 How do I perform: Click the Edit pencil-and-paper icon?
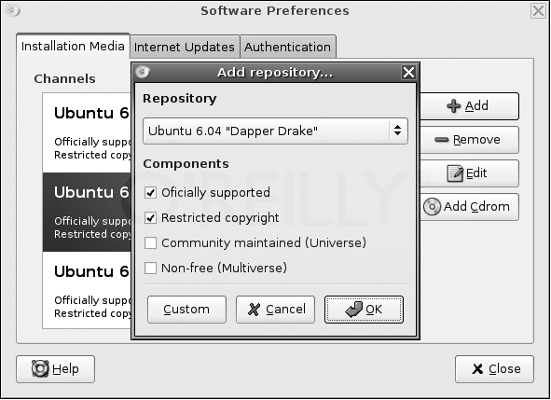[455, 173]
